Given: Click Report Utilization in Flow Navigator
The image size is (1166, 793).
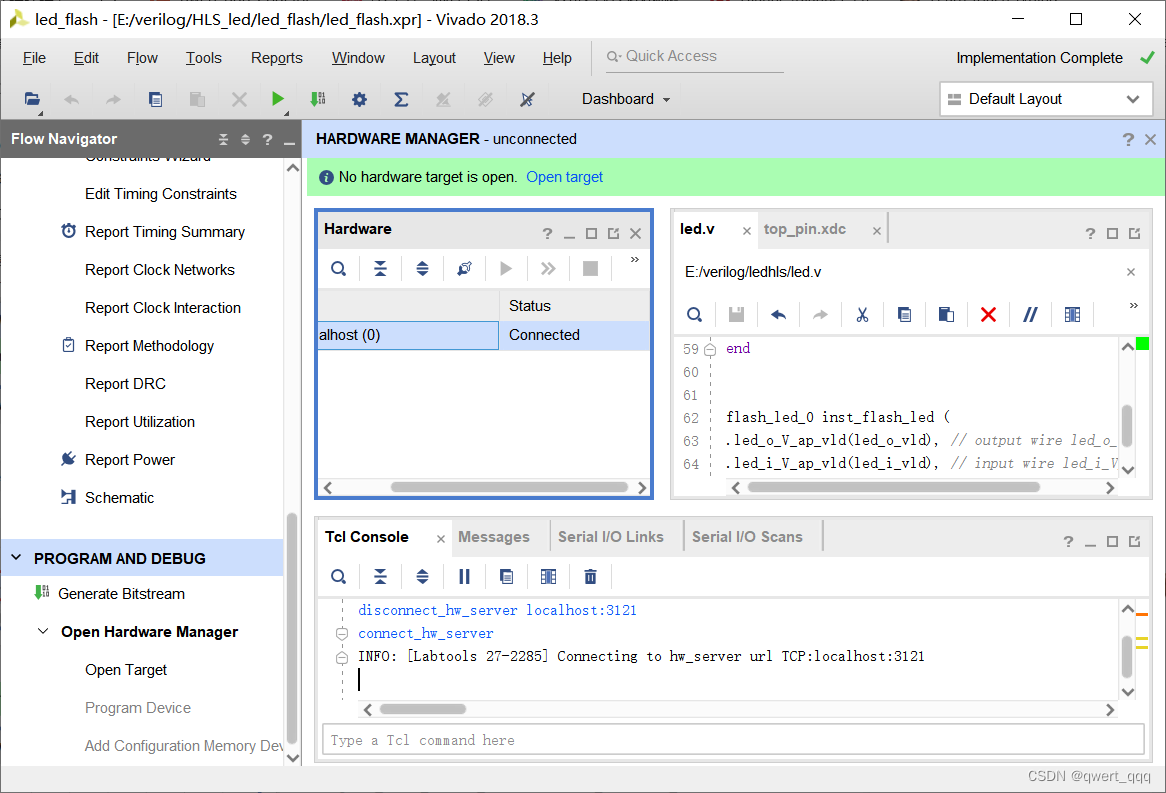Looking at the screenshot, I should [x=140, y=422].
